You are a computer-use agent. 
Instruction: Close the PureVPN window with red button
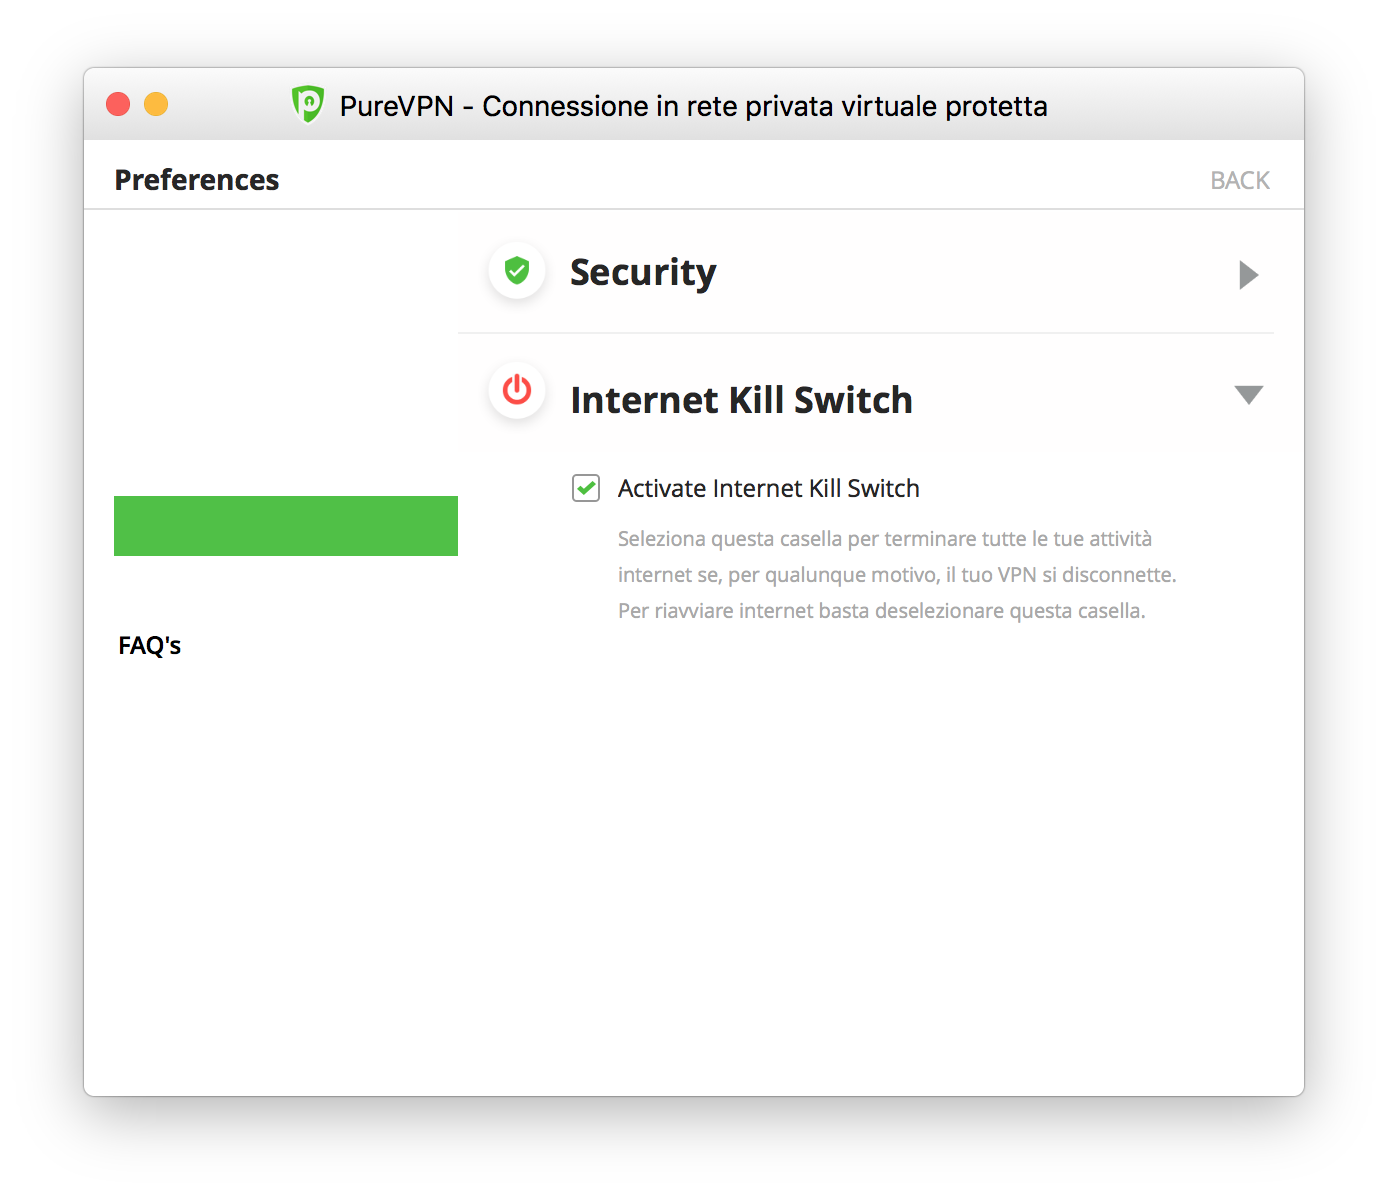pos(118,104)
